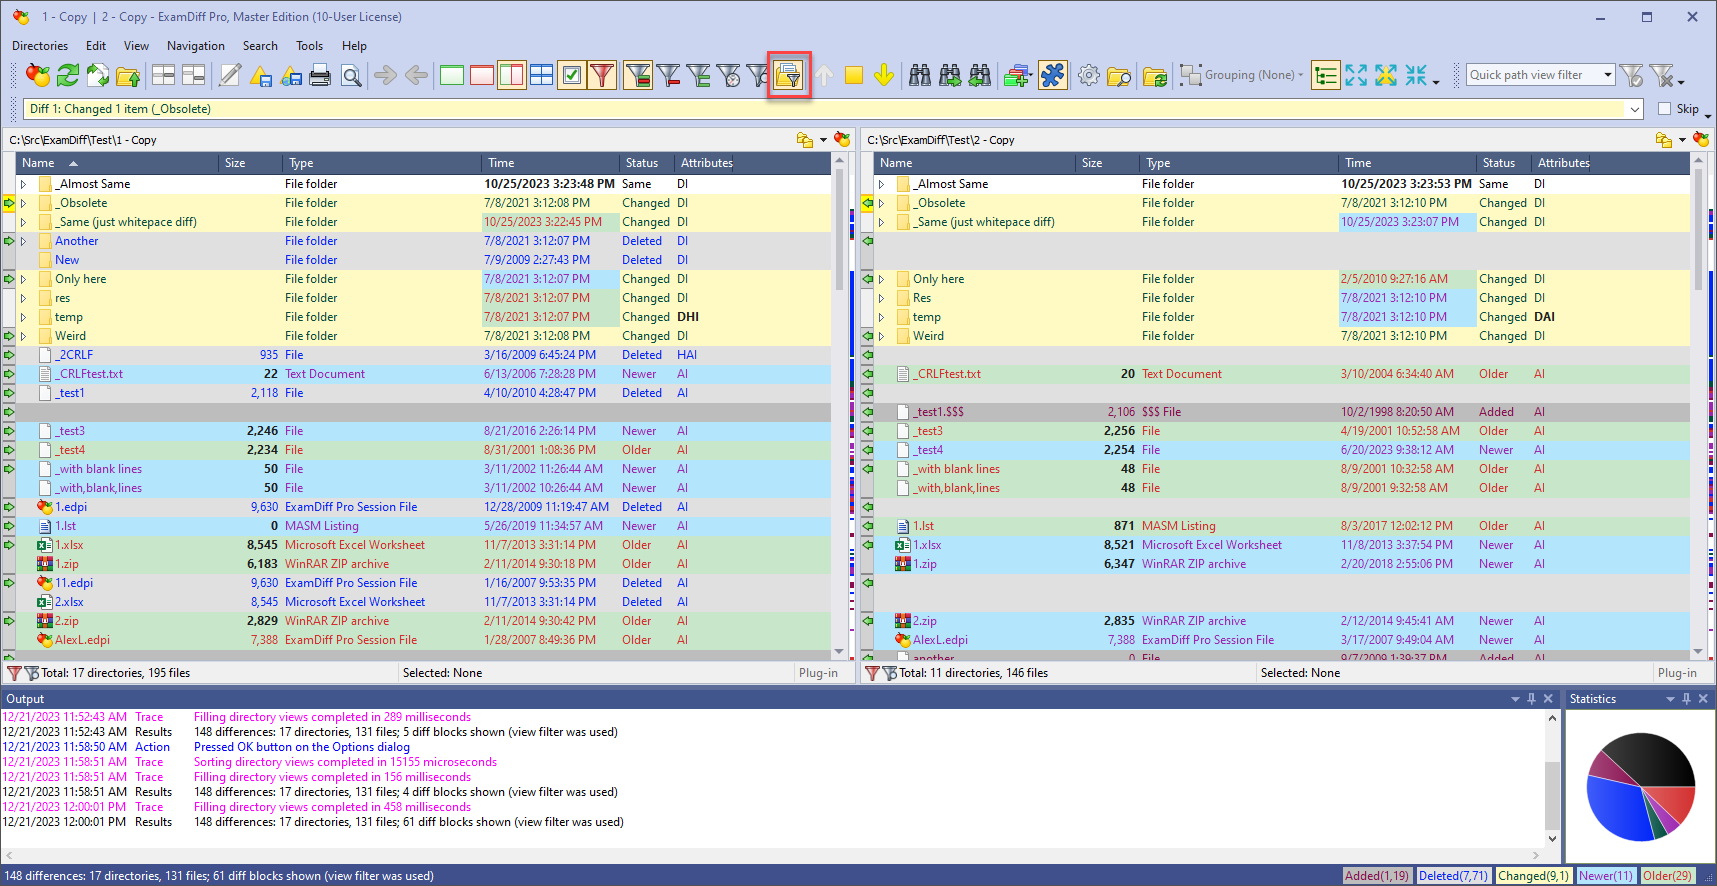Viewport: 1717px width, 886px height.
Task: Click the blue expand-all arrows icon
Action: click(x=1356, y=75)
